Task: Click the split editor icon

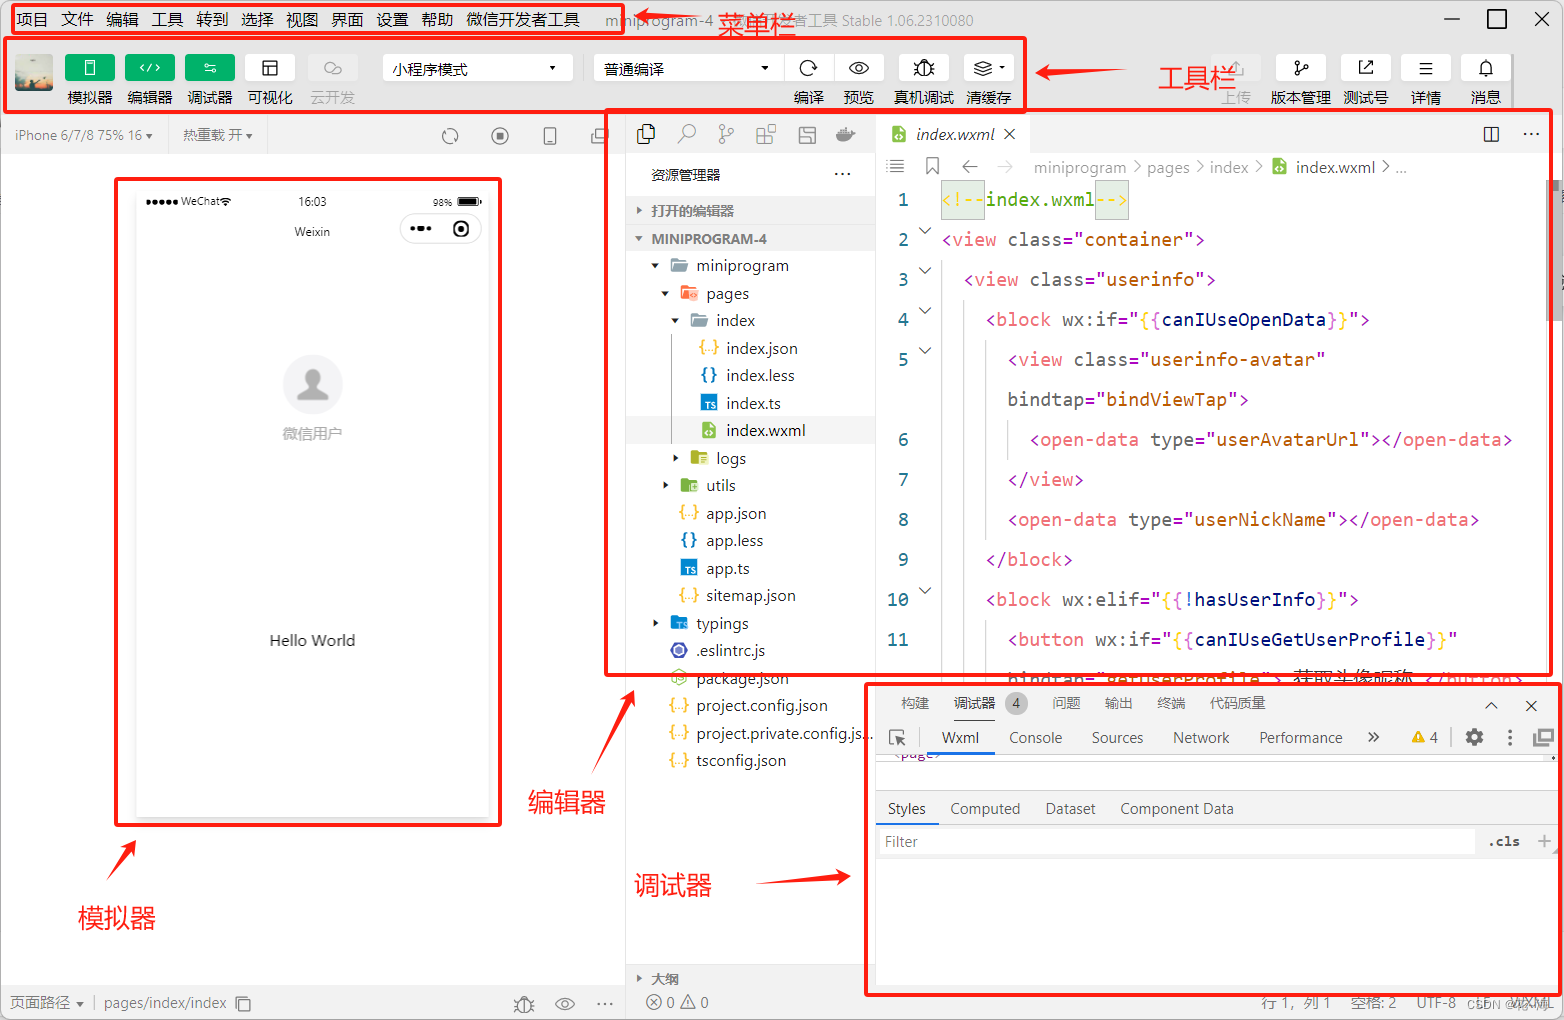Action: tap(1491, 134)
